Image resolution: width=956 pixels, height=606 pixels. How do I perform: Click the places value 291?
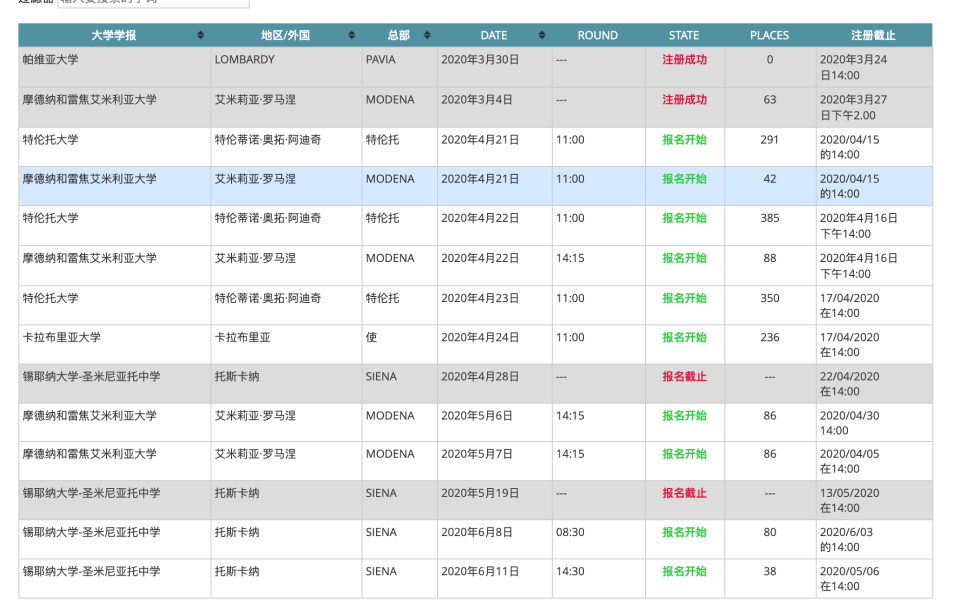pos(769,140)
